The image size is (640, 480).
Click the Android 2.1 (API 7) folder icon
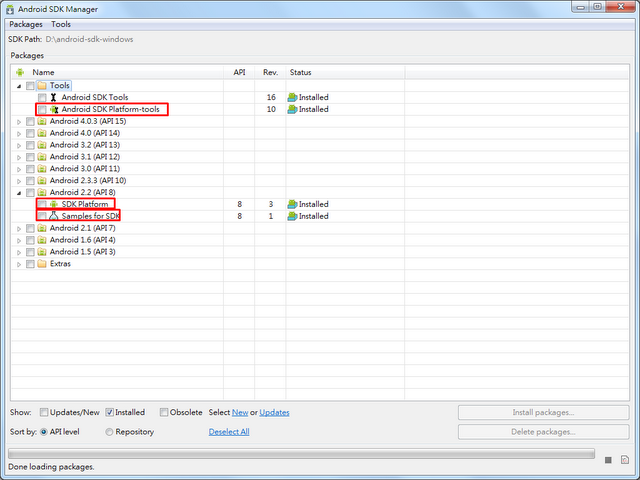pos(42,228)
